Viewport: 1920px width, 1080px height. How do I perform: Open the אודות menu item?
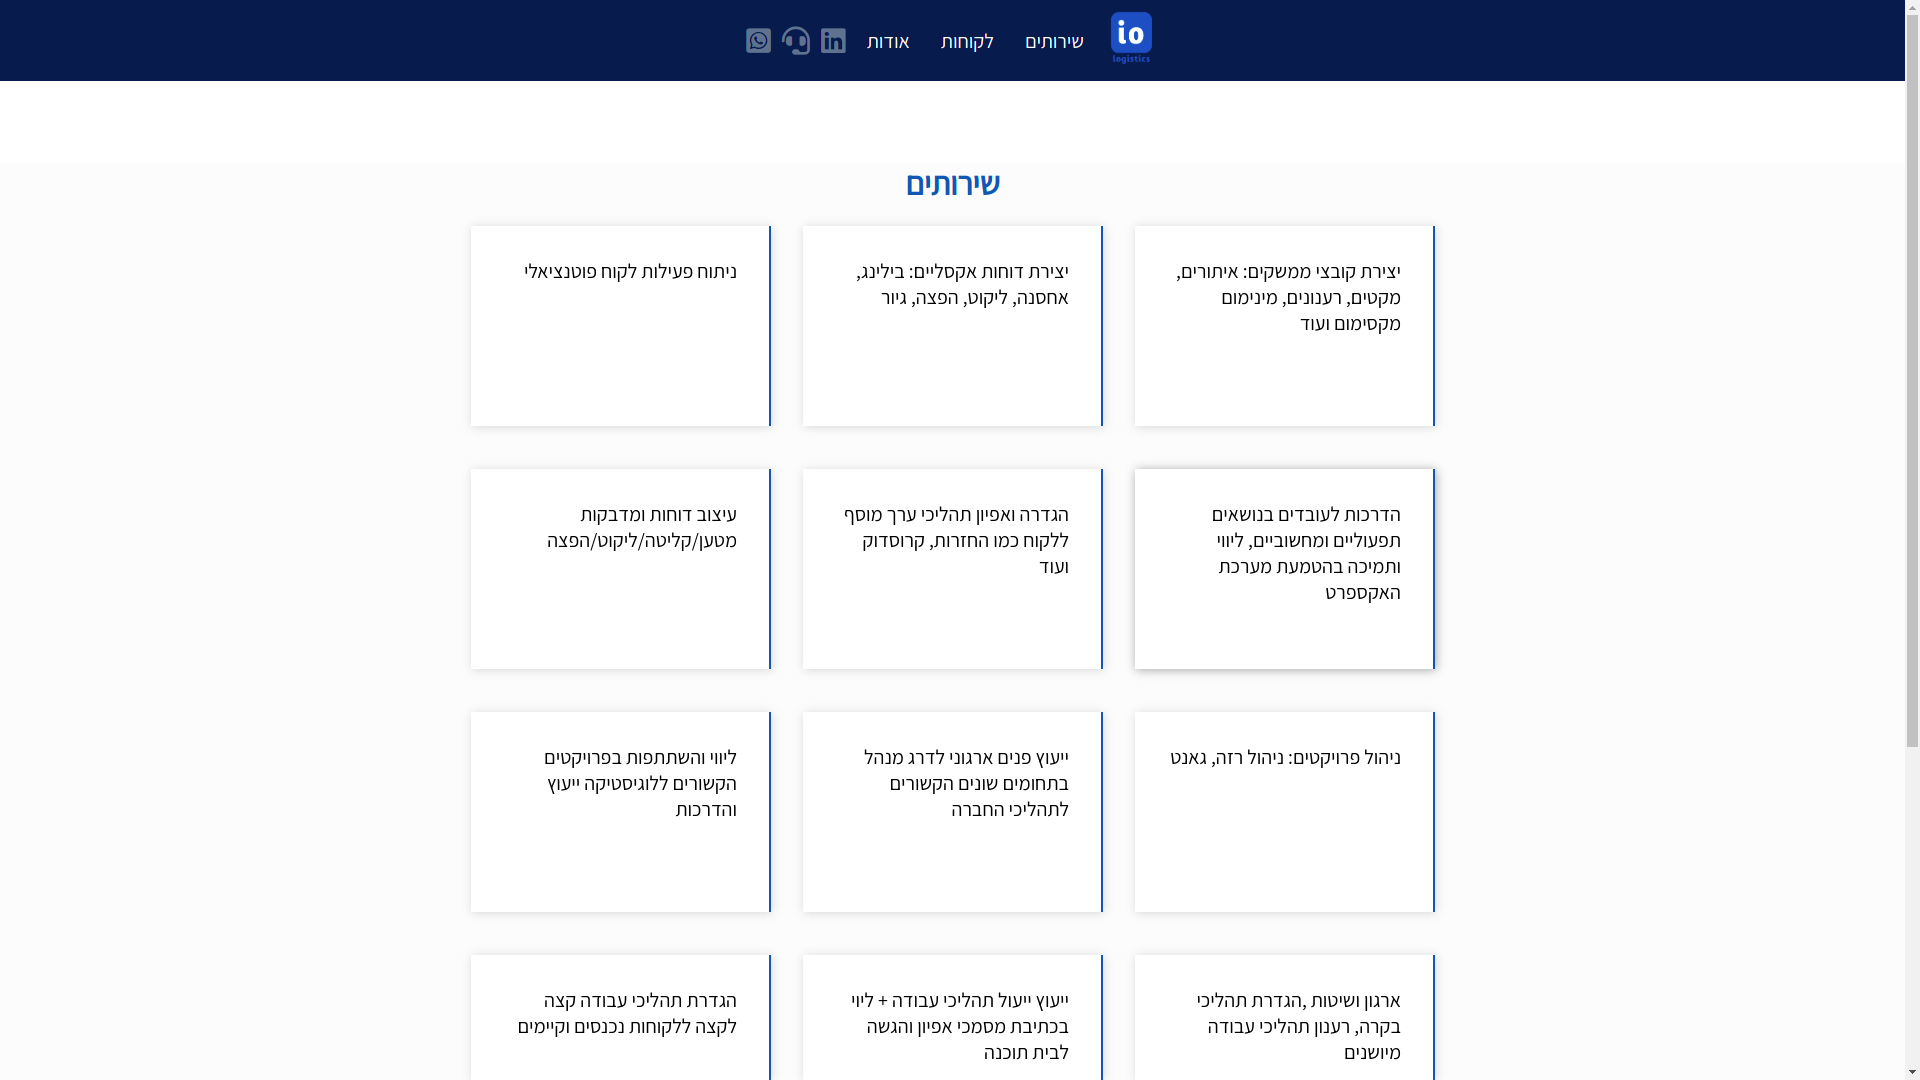888,41
